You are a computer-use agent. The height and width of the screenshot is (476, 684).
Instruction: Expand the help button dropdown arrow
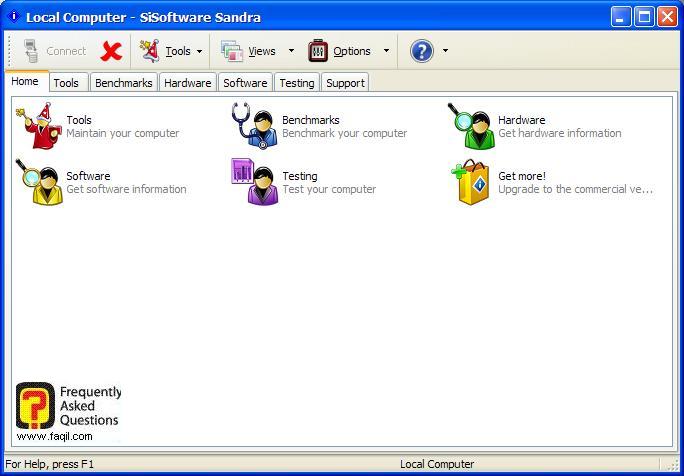click(x=445, y=51)
